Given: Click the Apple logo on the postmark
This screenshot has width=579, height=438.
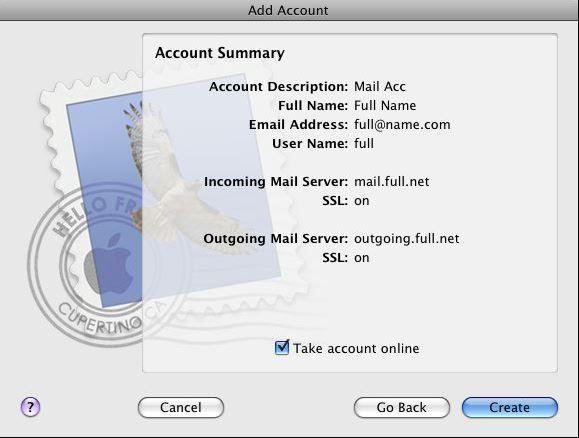Looking at the screenshot, I should tap(111, 264).
